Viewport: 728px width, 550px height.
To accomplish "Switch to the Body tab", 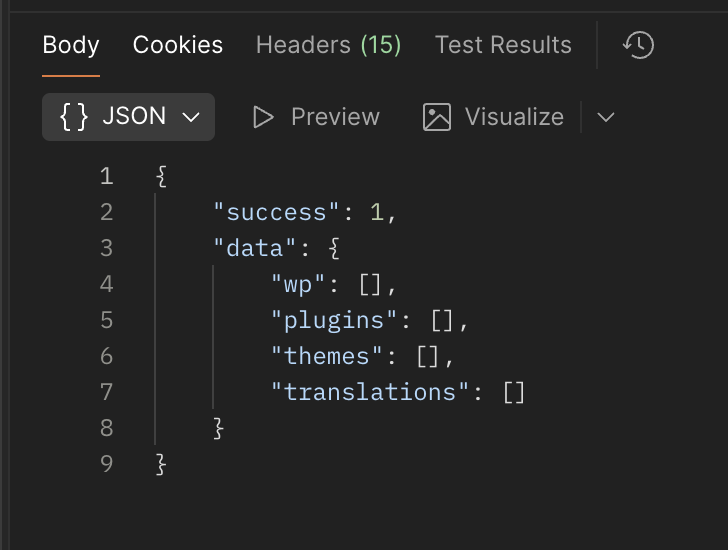I will click(x=71, y=45).
